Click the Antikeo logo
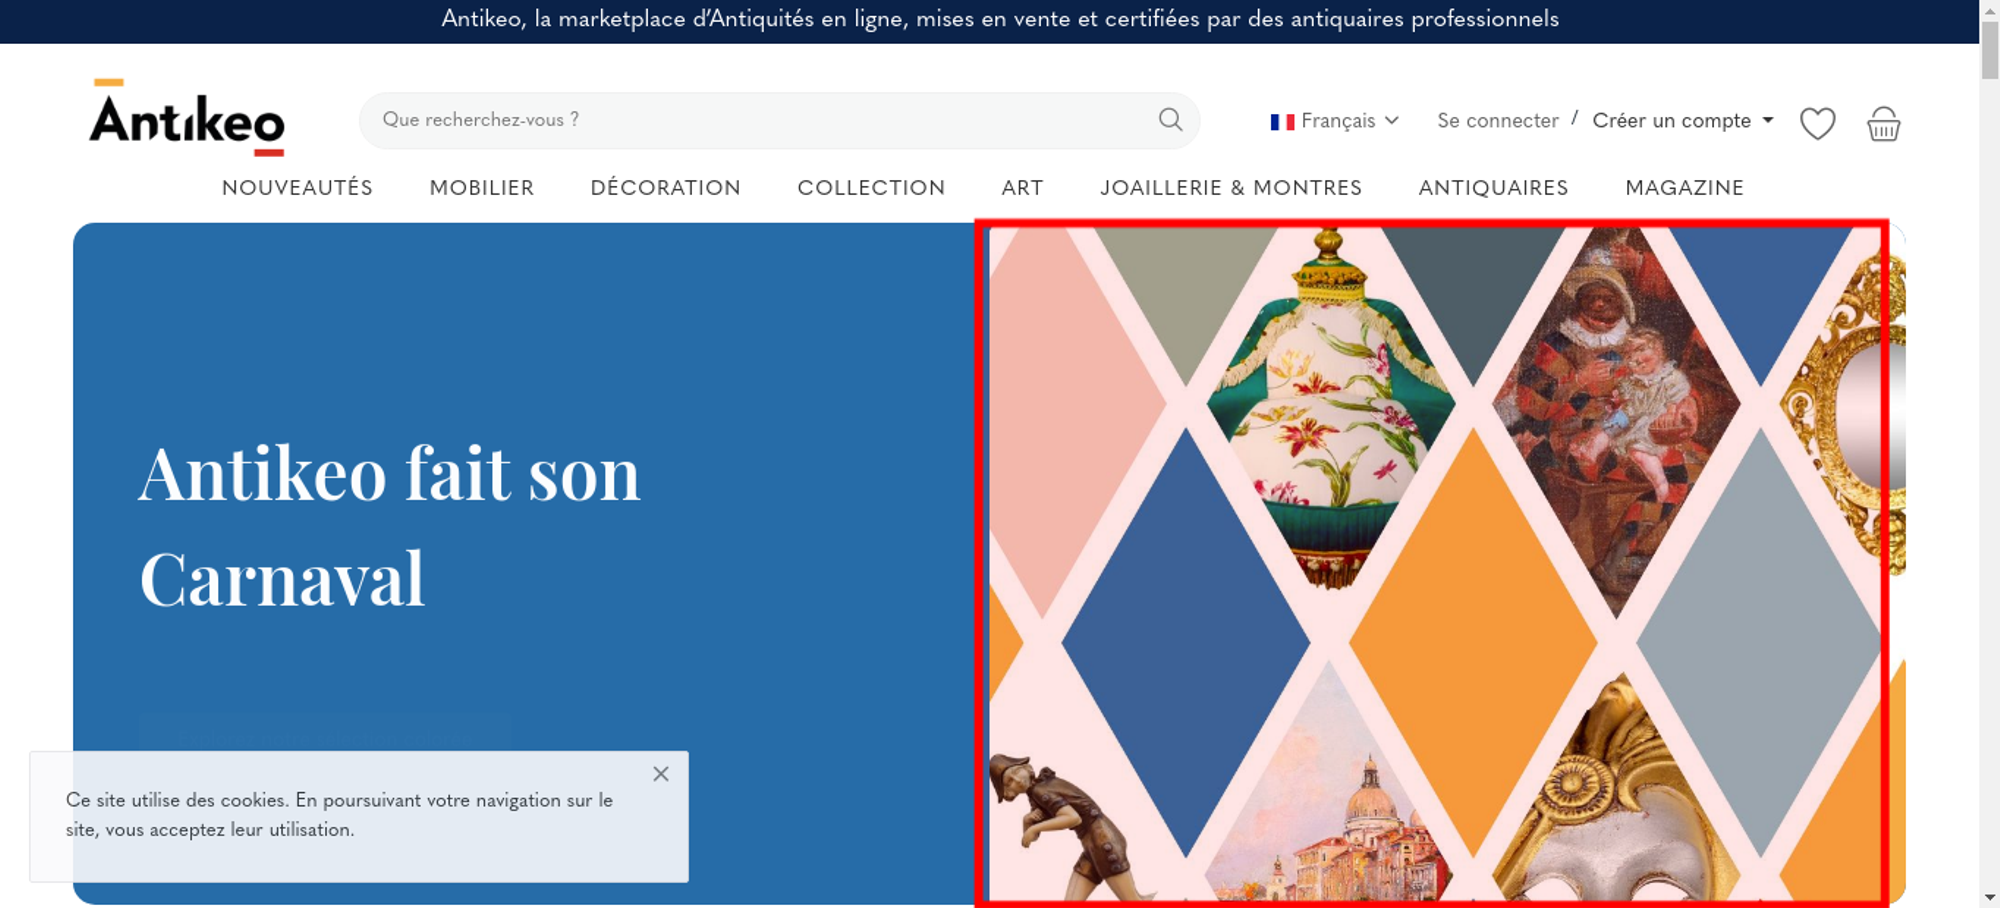Image resolution: width=2000 pixels, height=908 pixels. pos(187,117)
